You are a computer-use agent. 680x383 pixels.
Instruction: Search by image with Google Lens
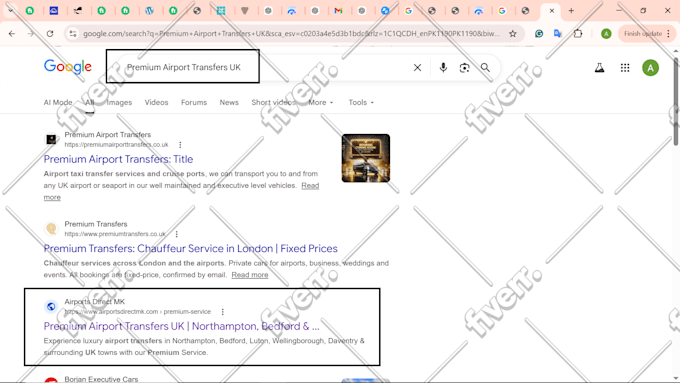pos(464,68)
